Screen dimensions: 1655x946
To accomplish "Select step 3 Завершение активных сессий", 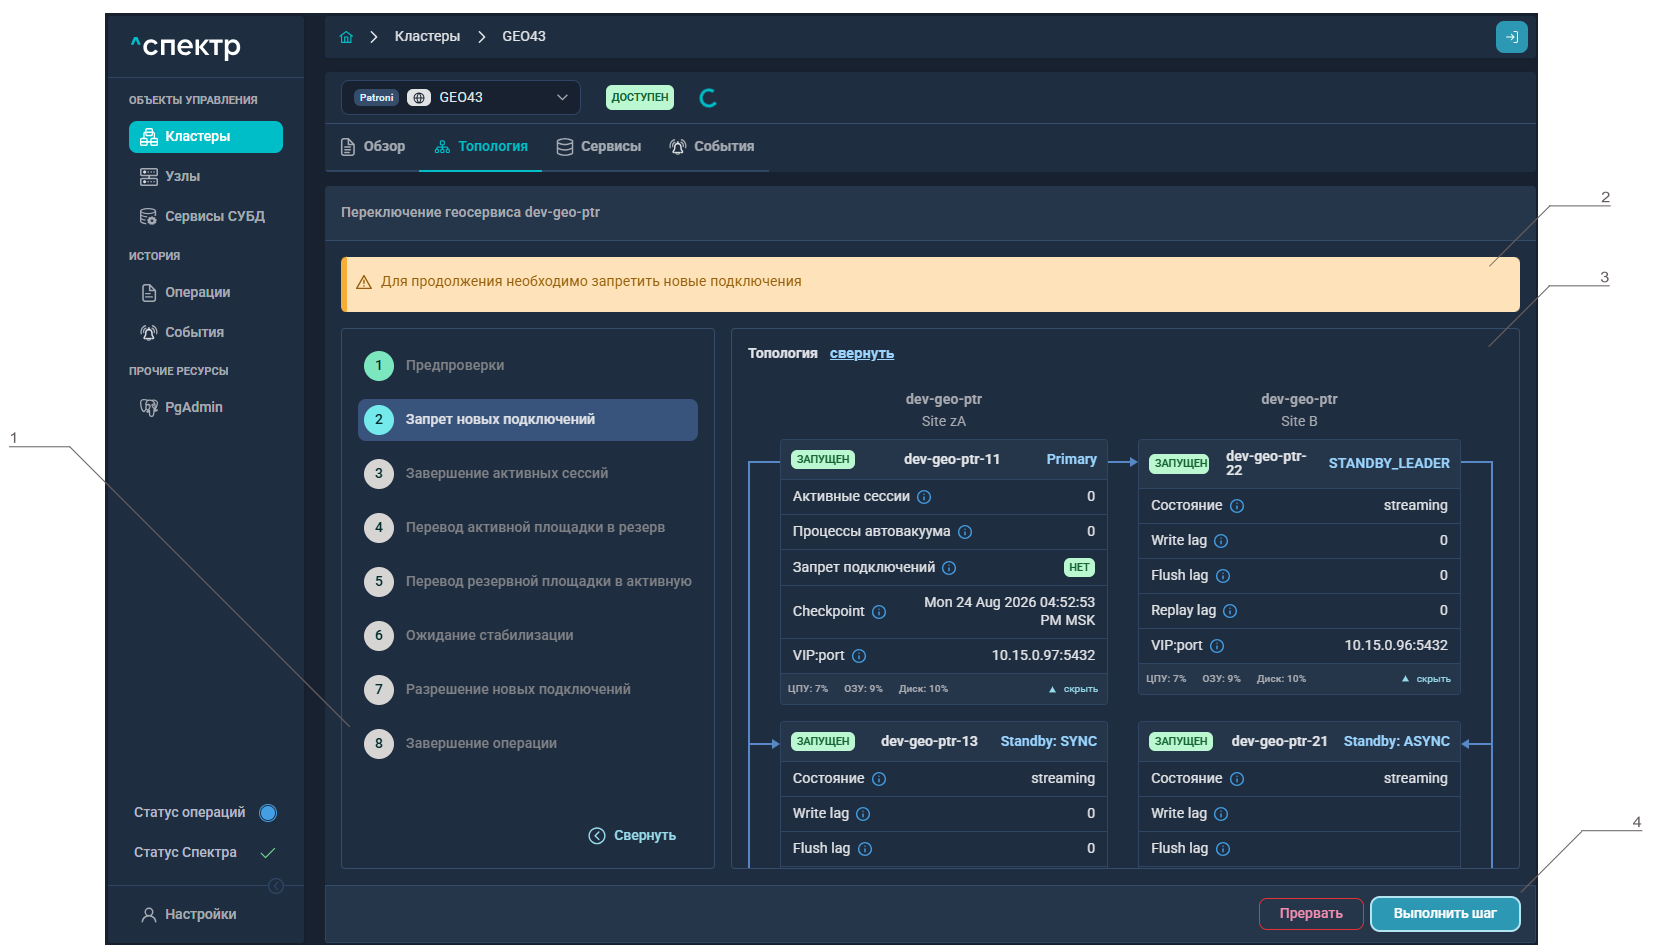I will pos(528,474).
